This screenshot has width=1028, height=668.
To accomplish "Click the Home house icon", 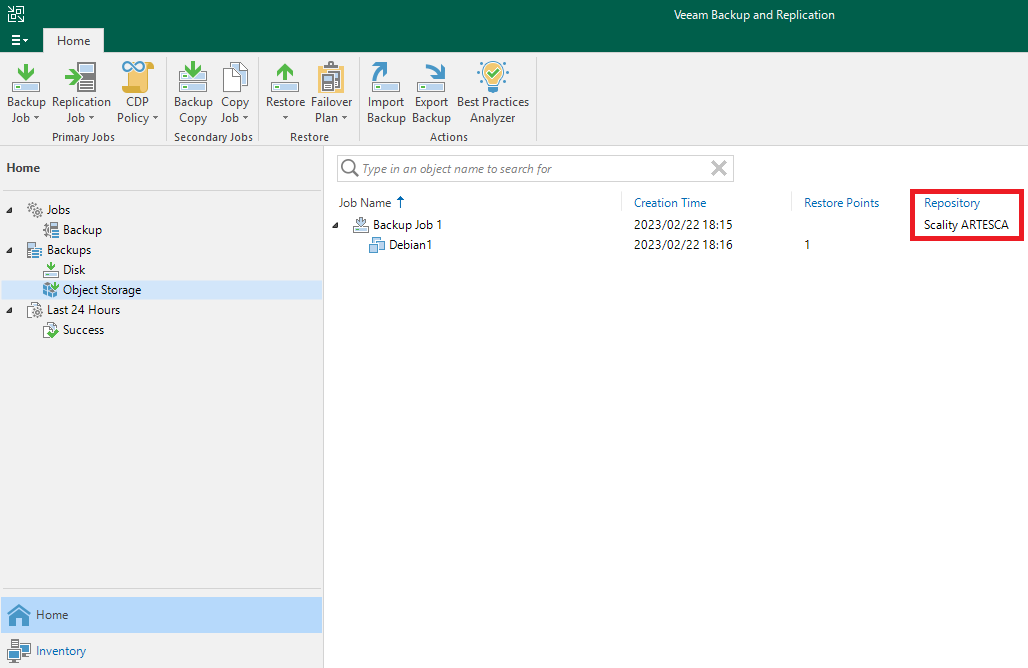I will [19, 615].
